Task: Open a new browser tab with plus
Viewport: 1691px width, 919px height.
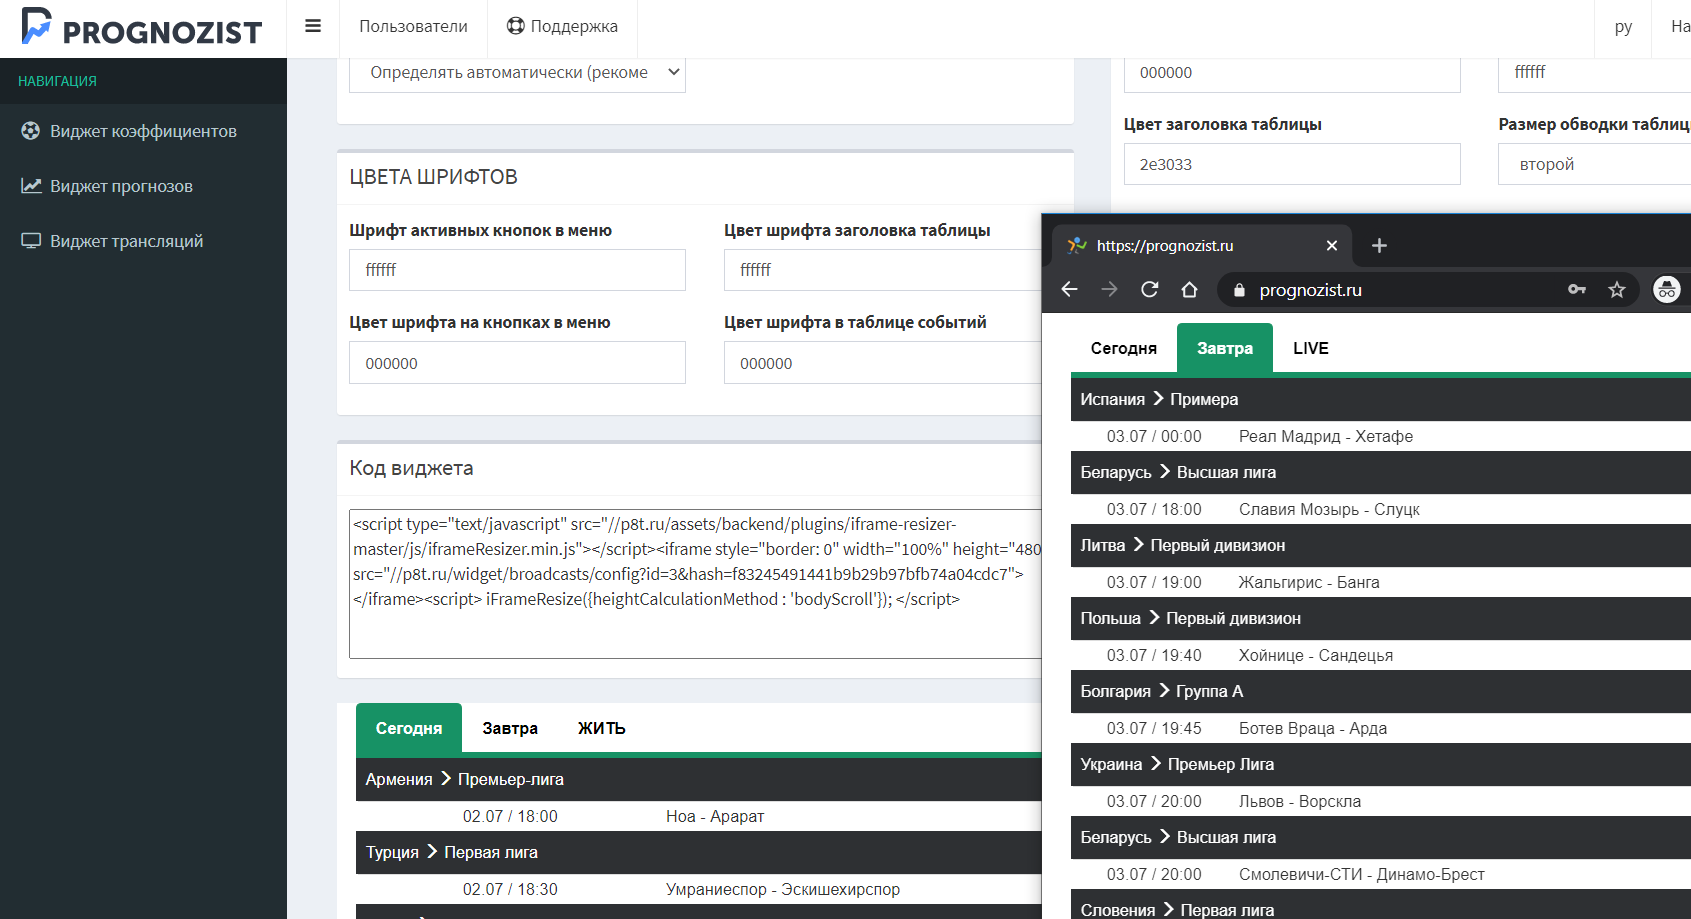Action: click(x=1379, y=245)
